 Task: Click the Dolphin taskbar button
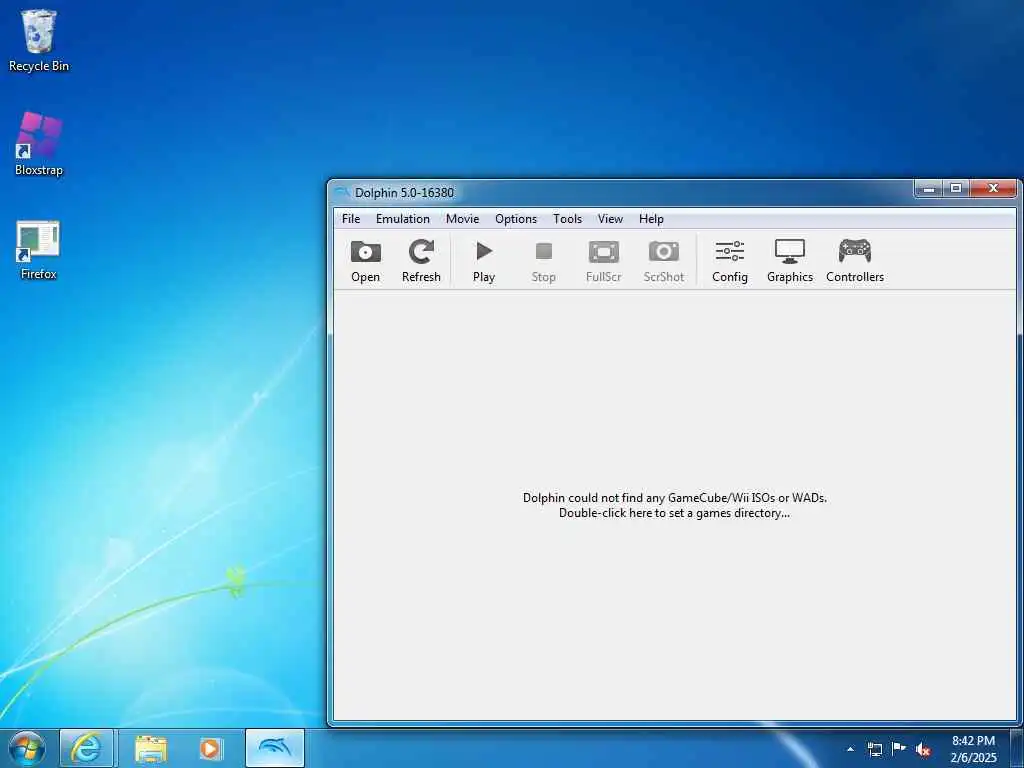tap(274, 748)
